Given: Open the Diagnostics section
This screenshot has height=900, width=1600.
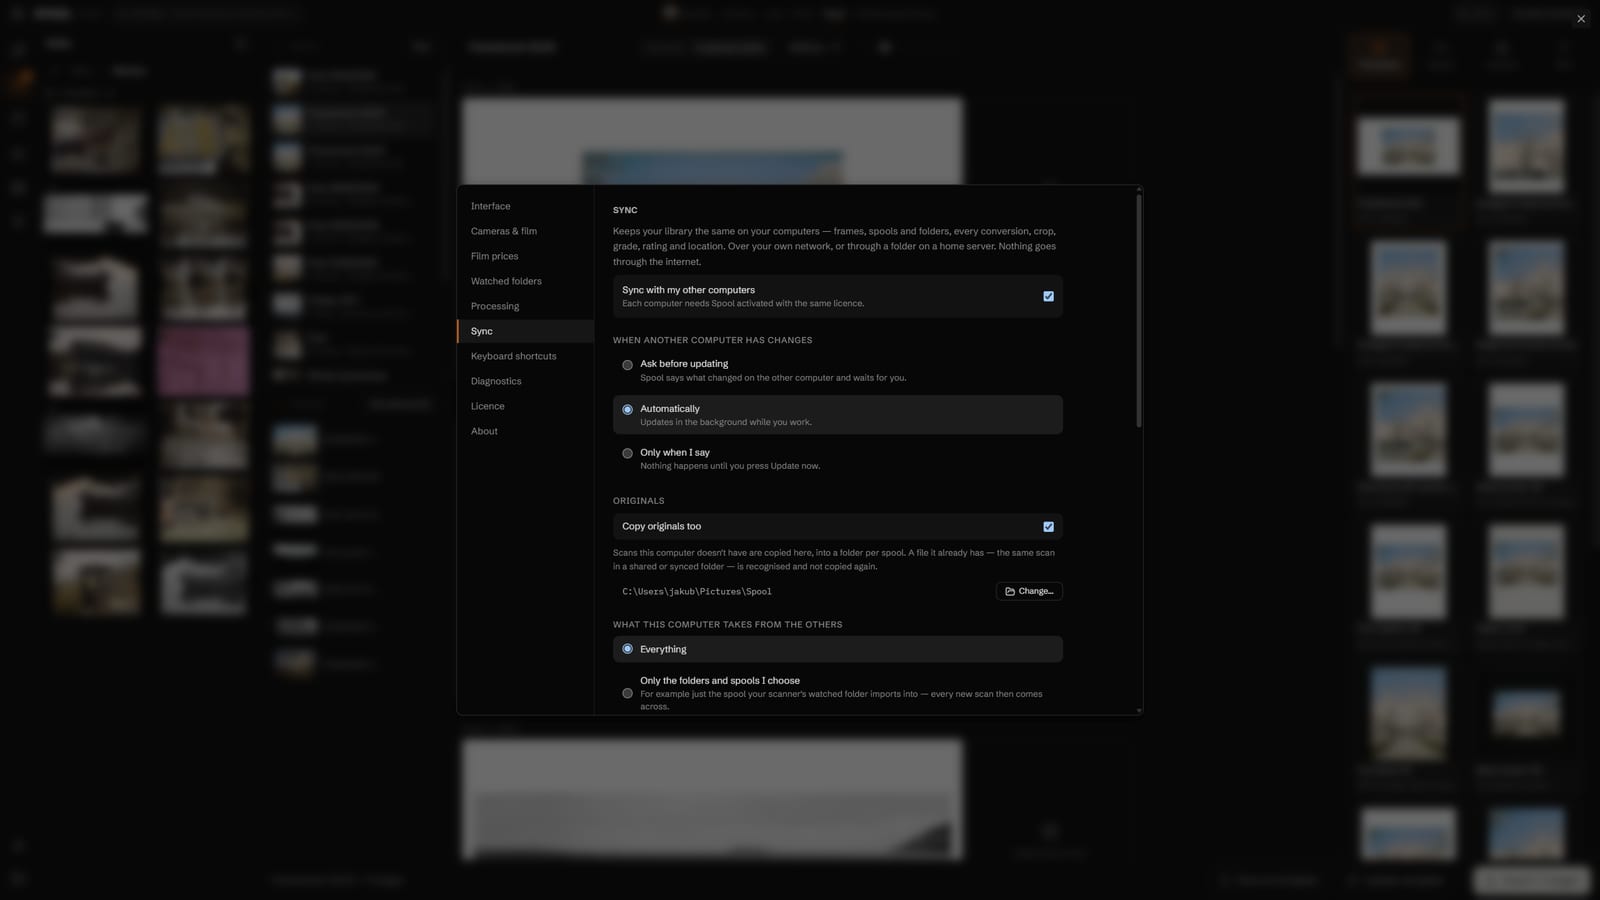Looking at the screenshot, I should [525, 381].
